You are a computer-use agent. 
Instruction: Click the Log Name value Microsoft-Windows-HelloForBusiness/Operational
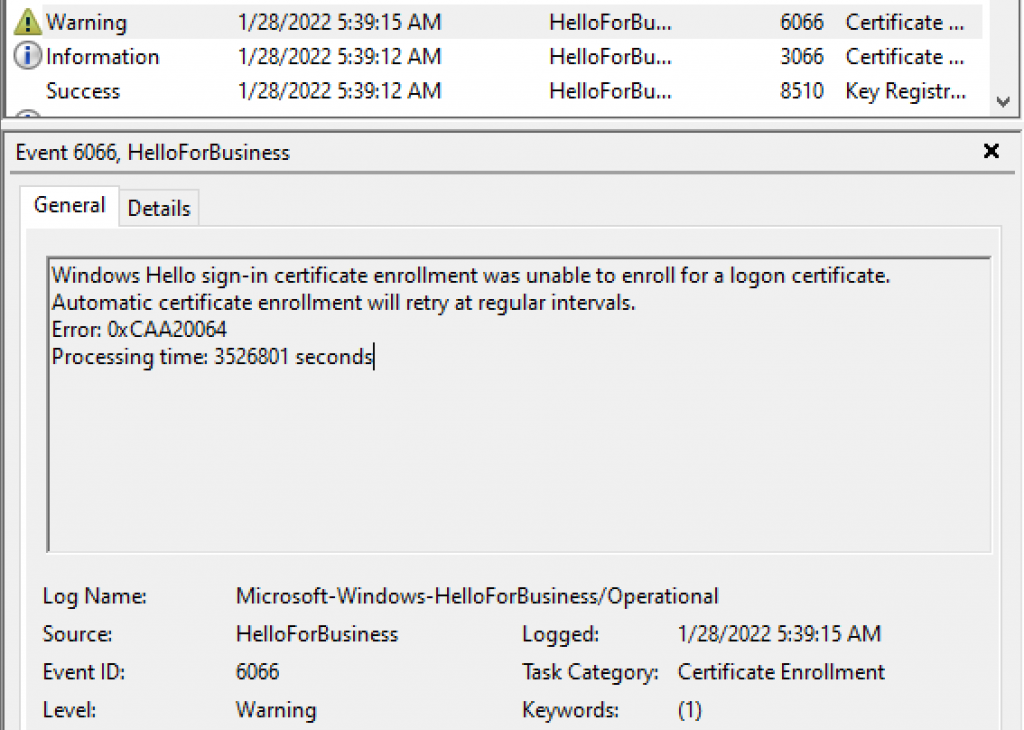click(x=477, y=595)
